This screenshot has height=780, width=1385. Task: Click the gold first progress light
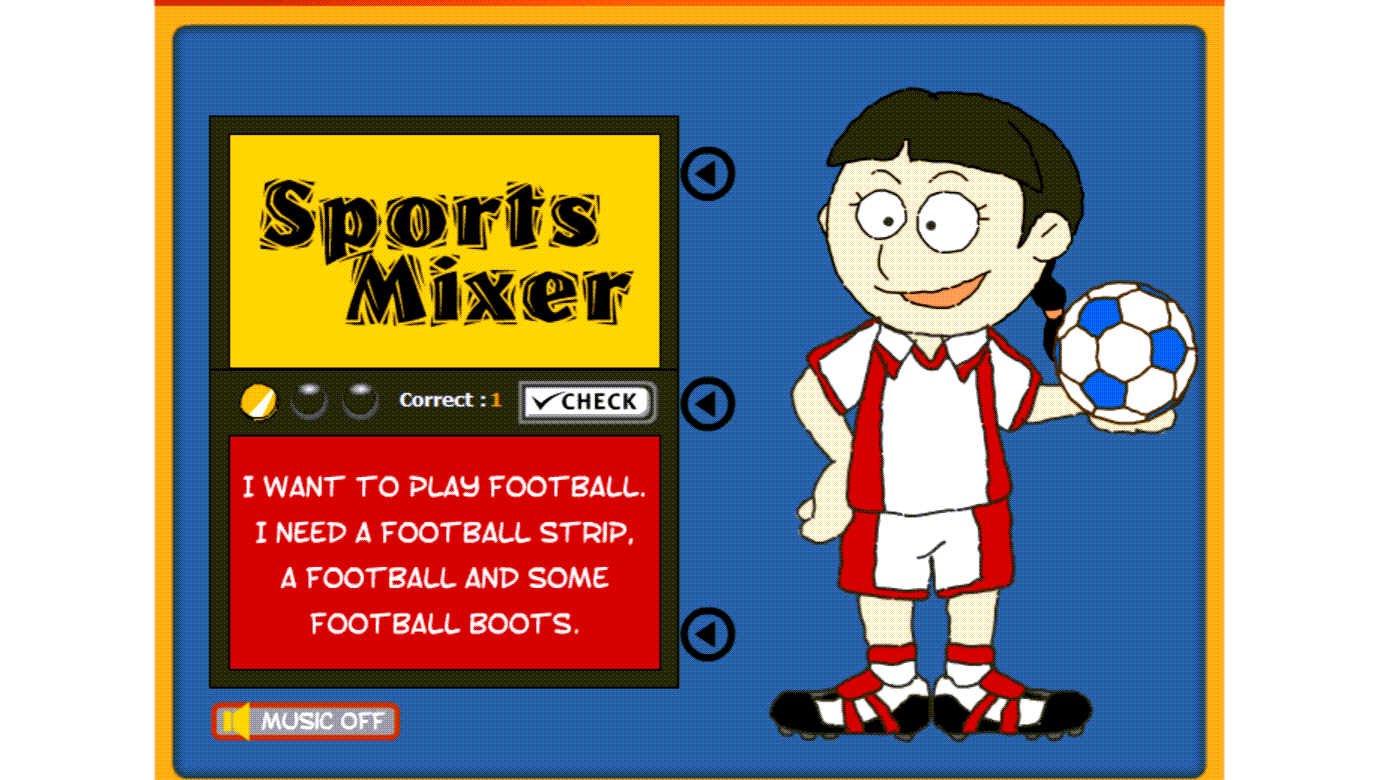pyautogui.click(x=259, y=402)
